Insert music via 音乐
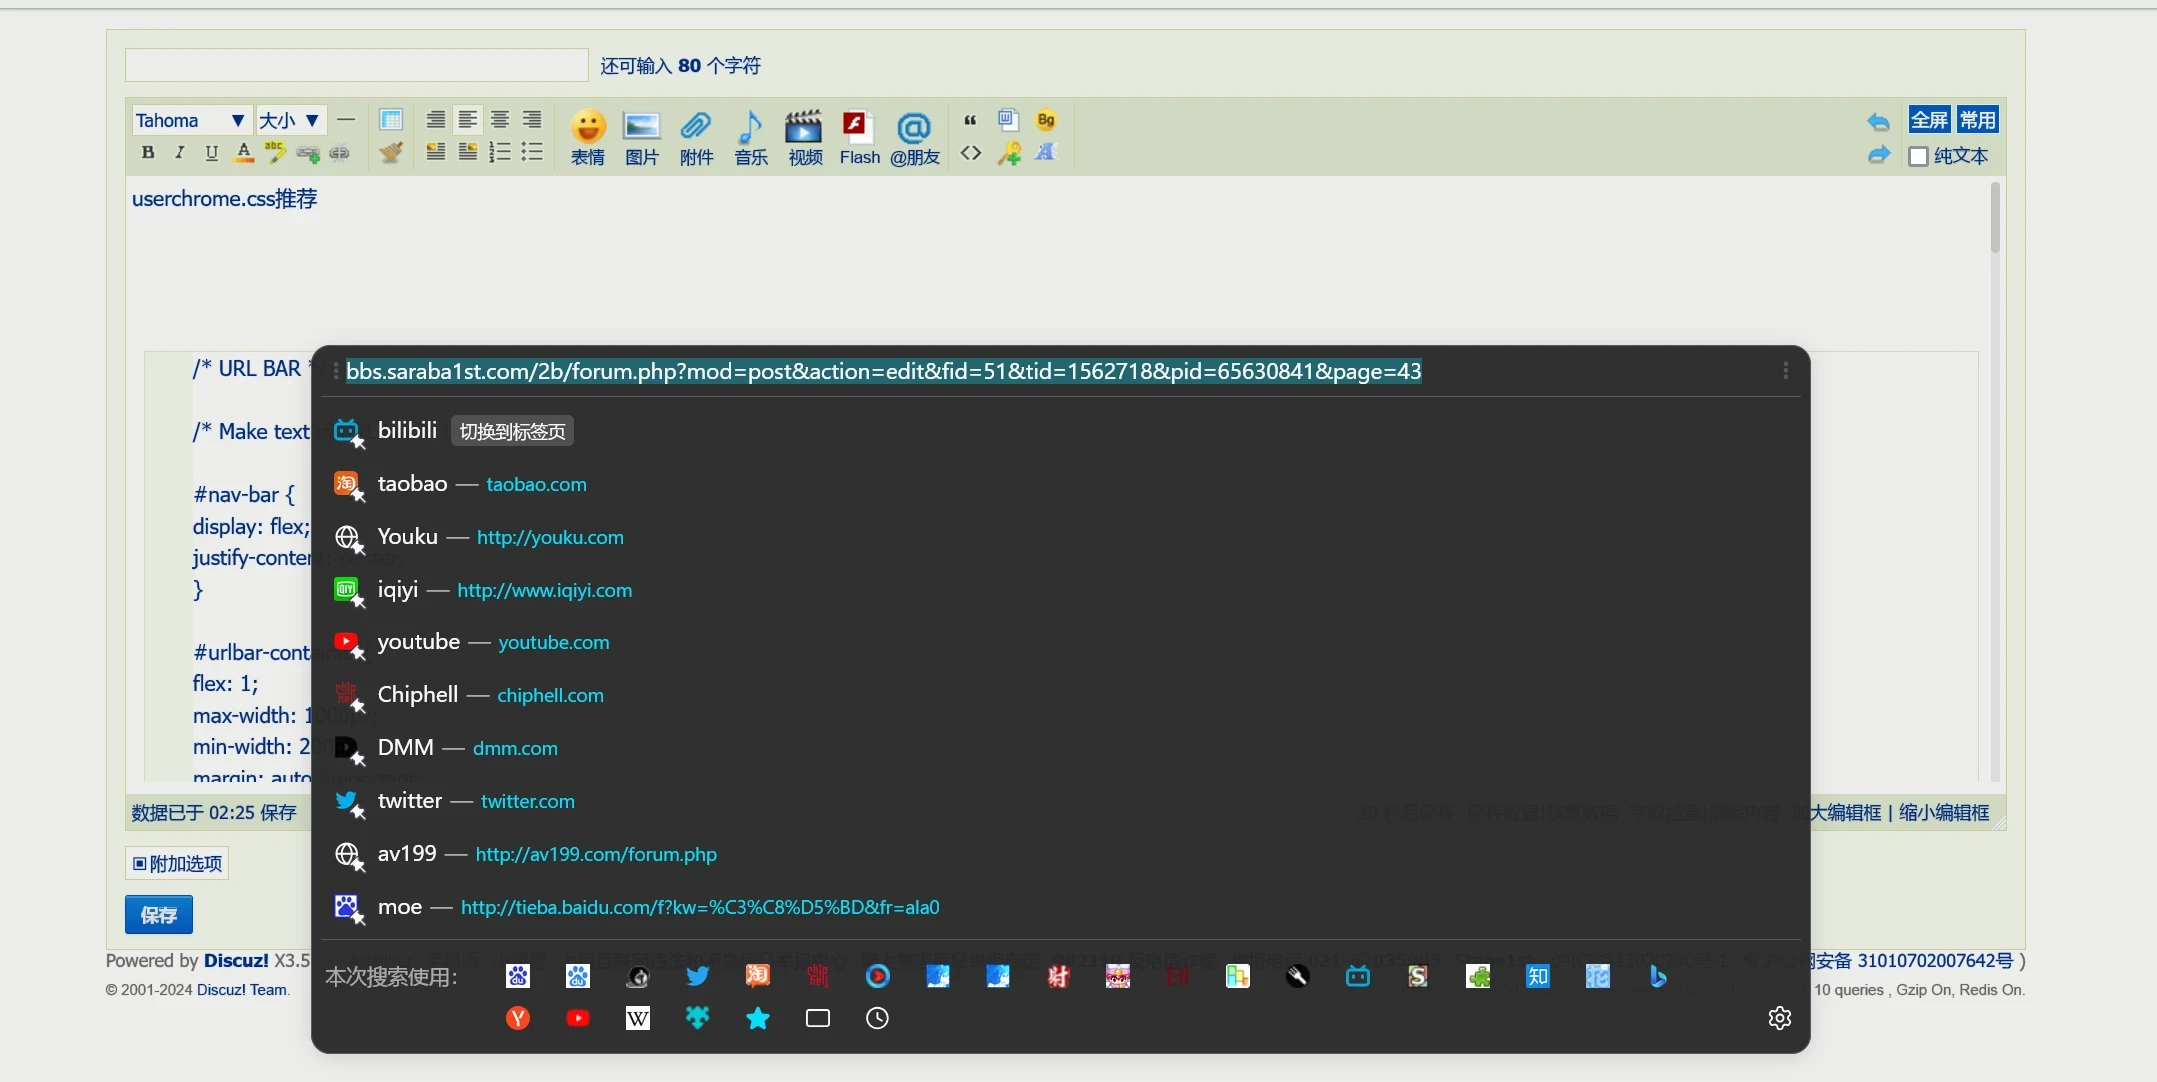This screenshot has height=1082, width=2157. pyautogui.click(x=751, y=138)
